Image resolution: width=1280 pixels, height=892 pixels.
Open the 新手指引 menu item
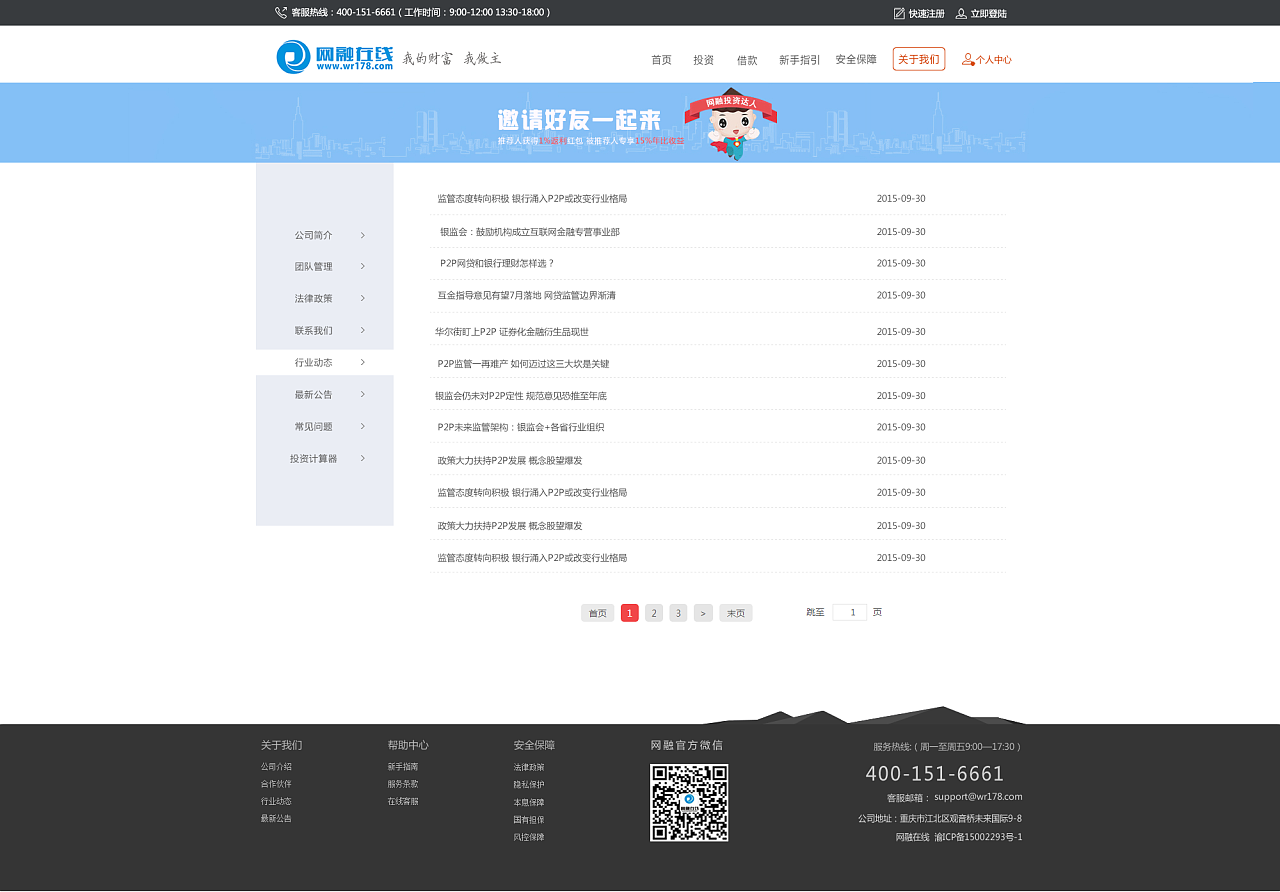coord(800,60)
